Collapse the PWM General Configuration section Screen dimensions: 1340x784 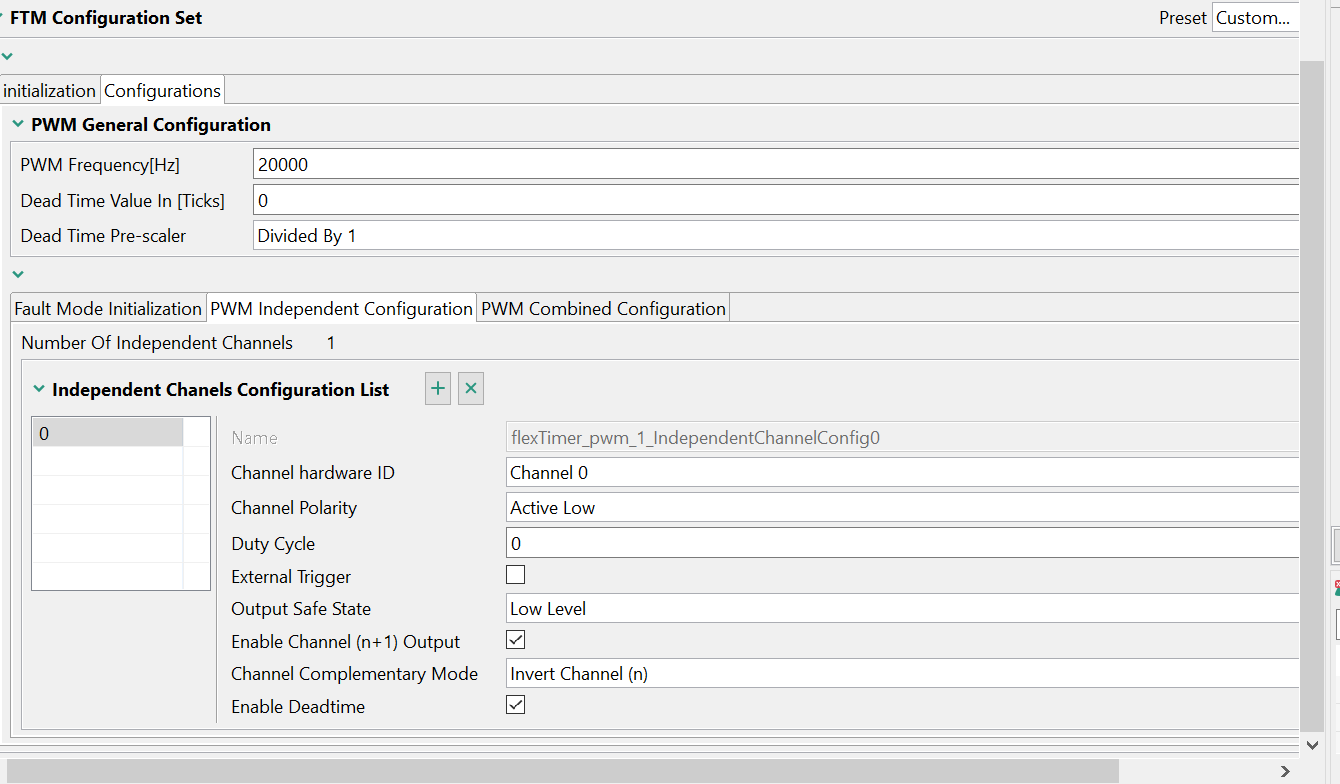[17, 124]
